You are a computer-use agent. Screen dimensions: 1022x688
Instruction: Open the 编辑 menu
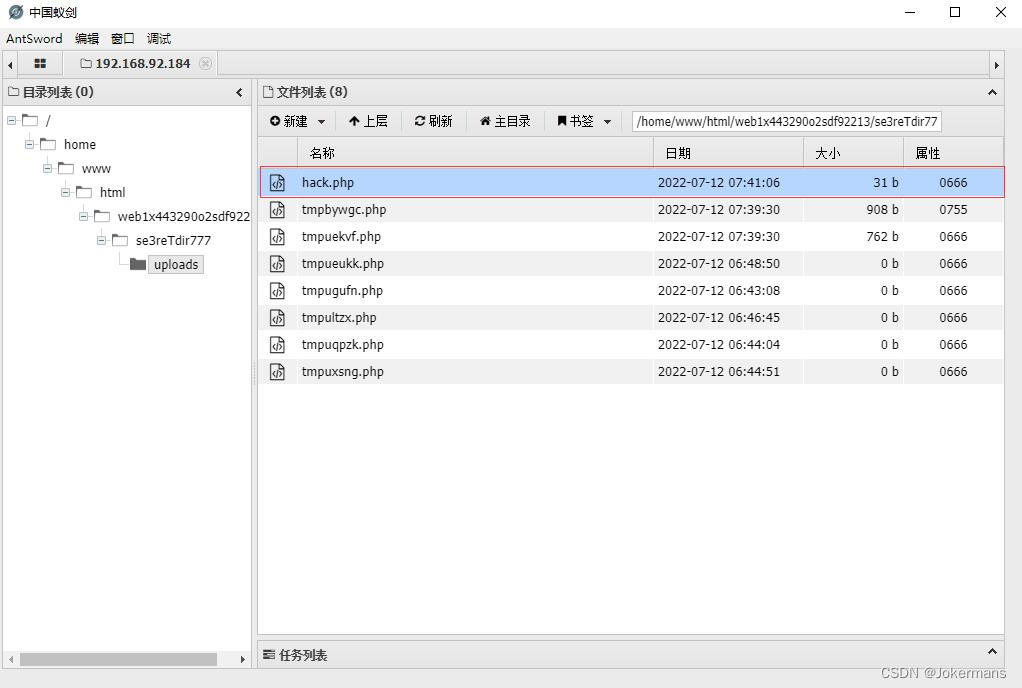pos(87,38)
